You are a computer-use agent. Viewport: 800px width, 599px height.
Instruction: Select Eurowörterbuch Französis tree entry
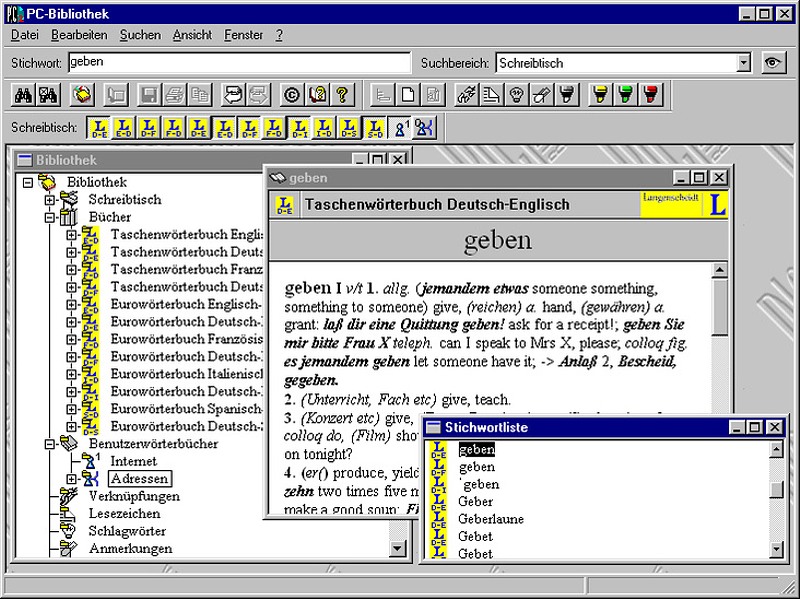186,339
